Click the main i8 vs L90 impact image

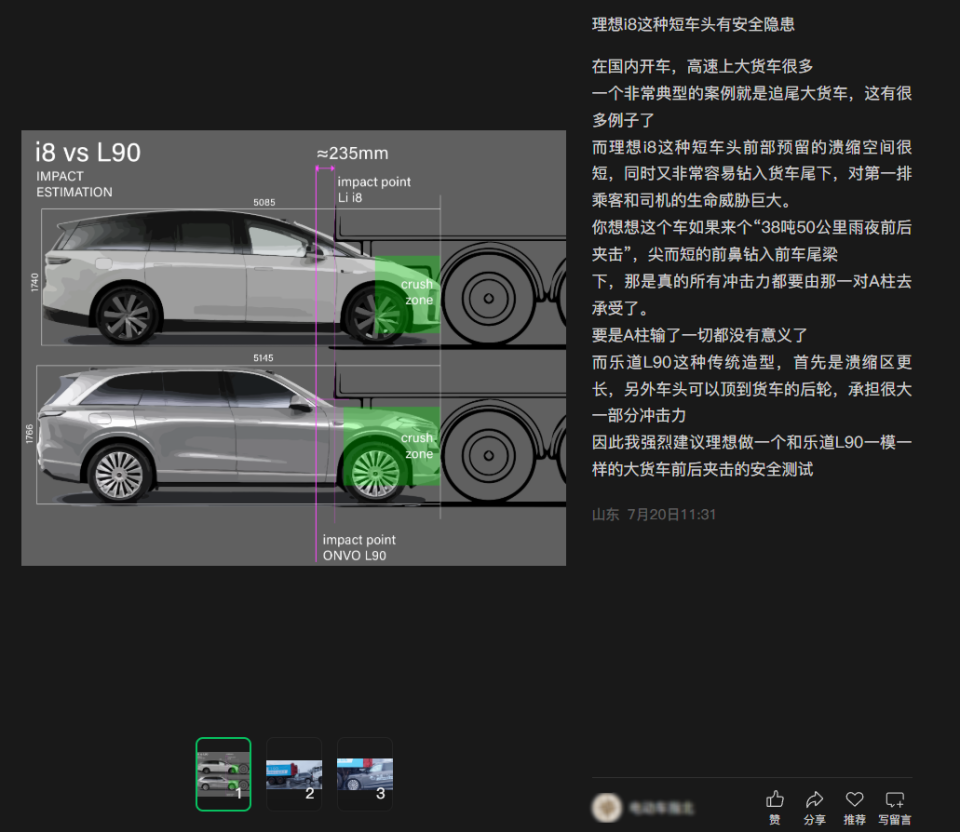[294, 348]
